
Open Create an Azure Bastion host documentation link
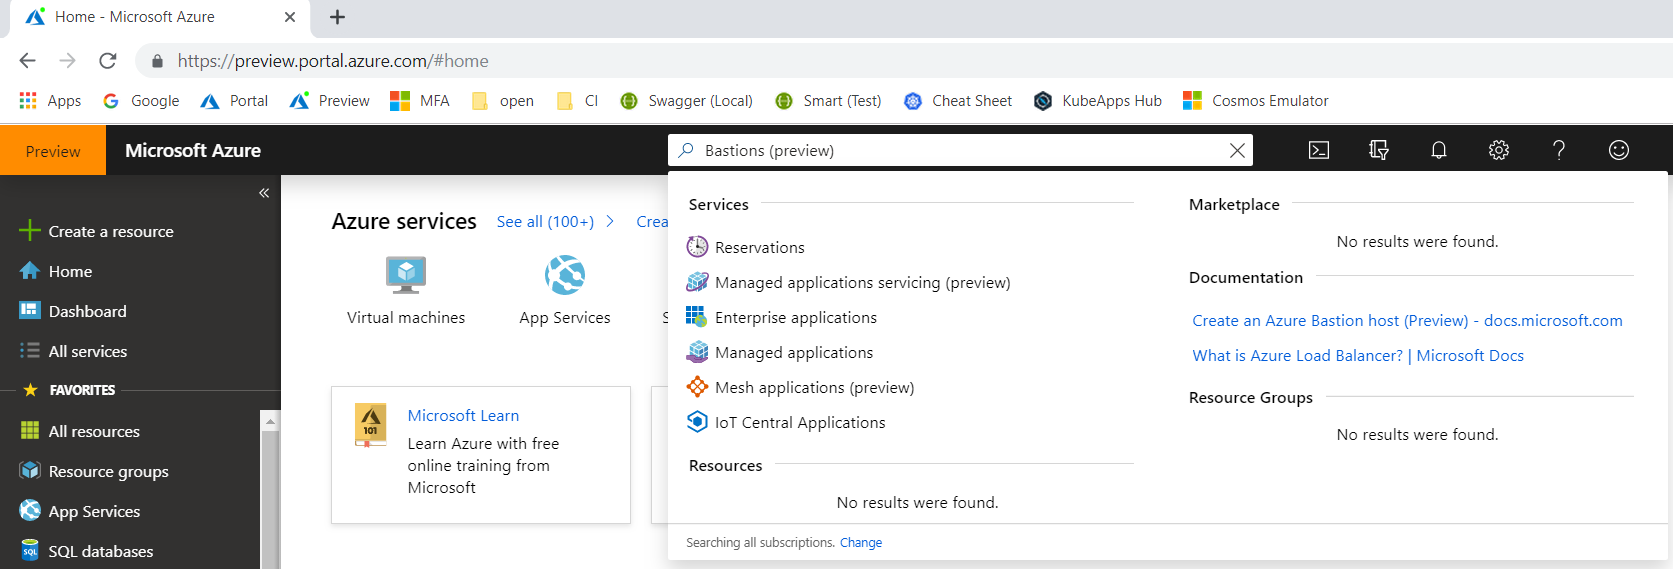[x=1407, y=320]
